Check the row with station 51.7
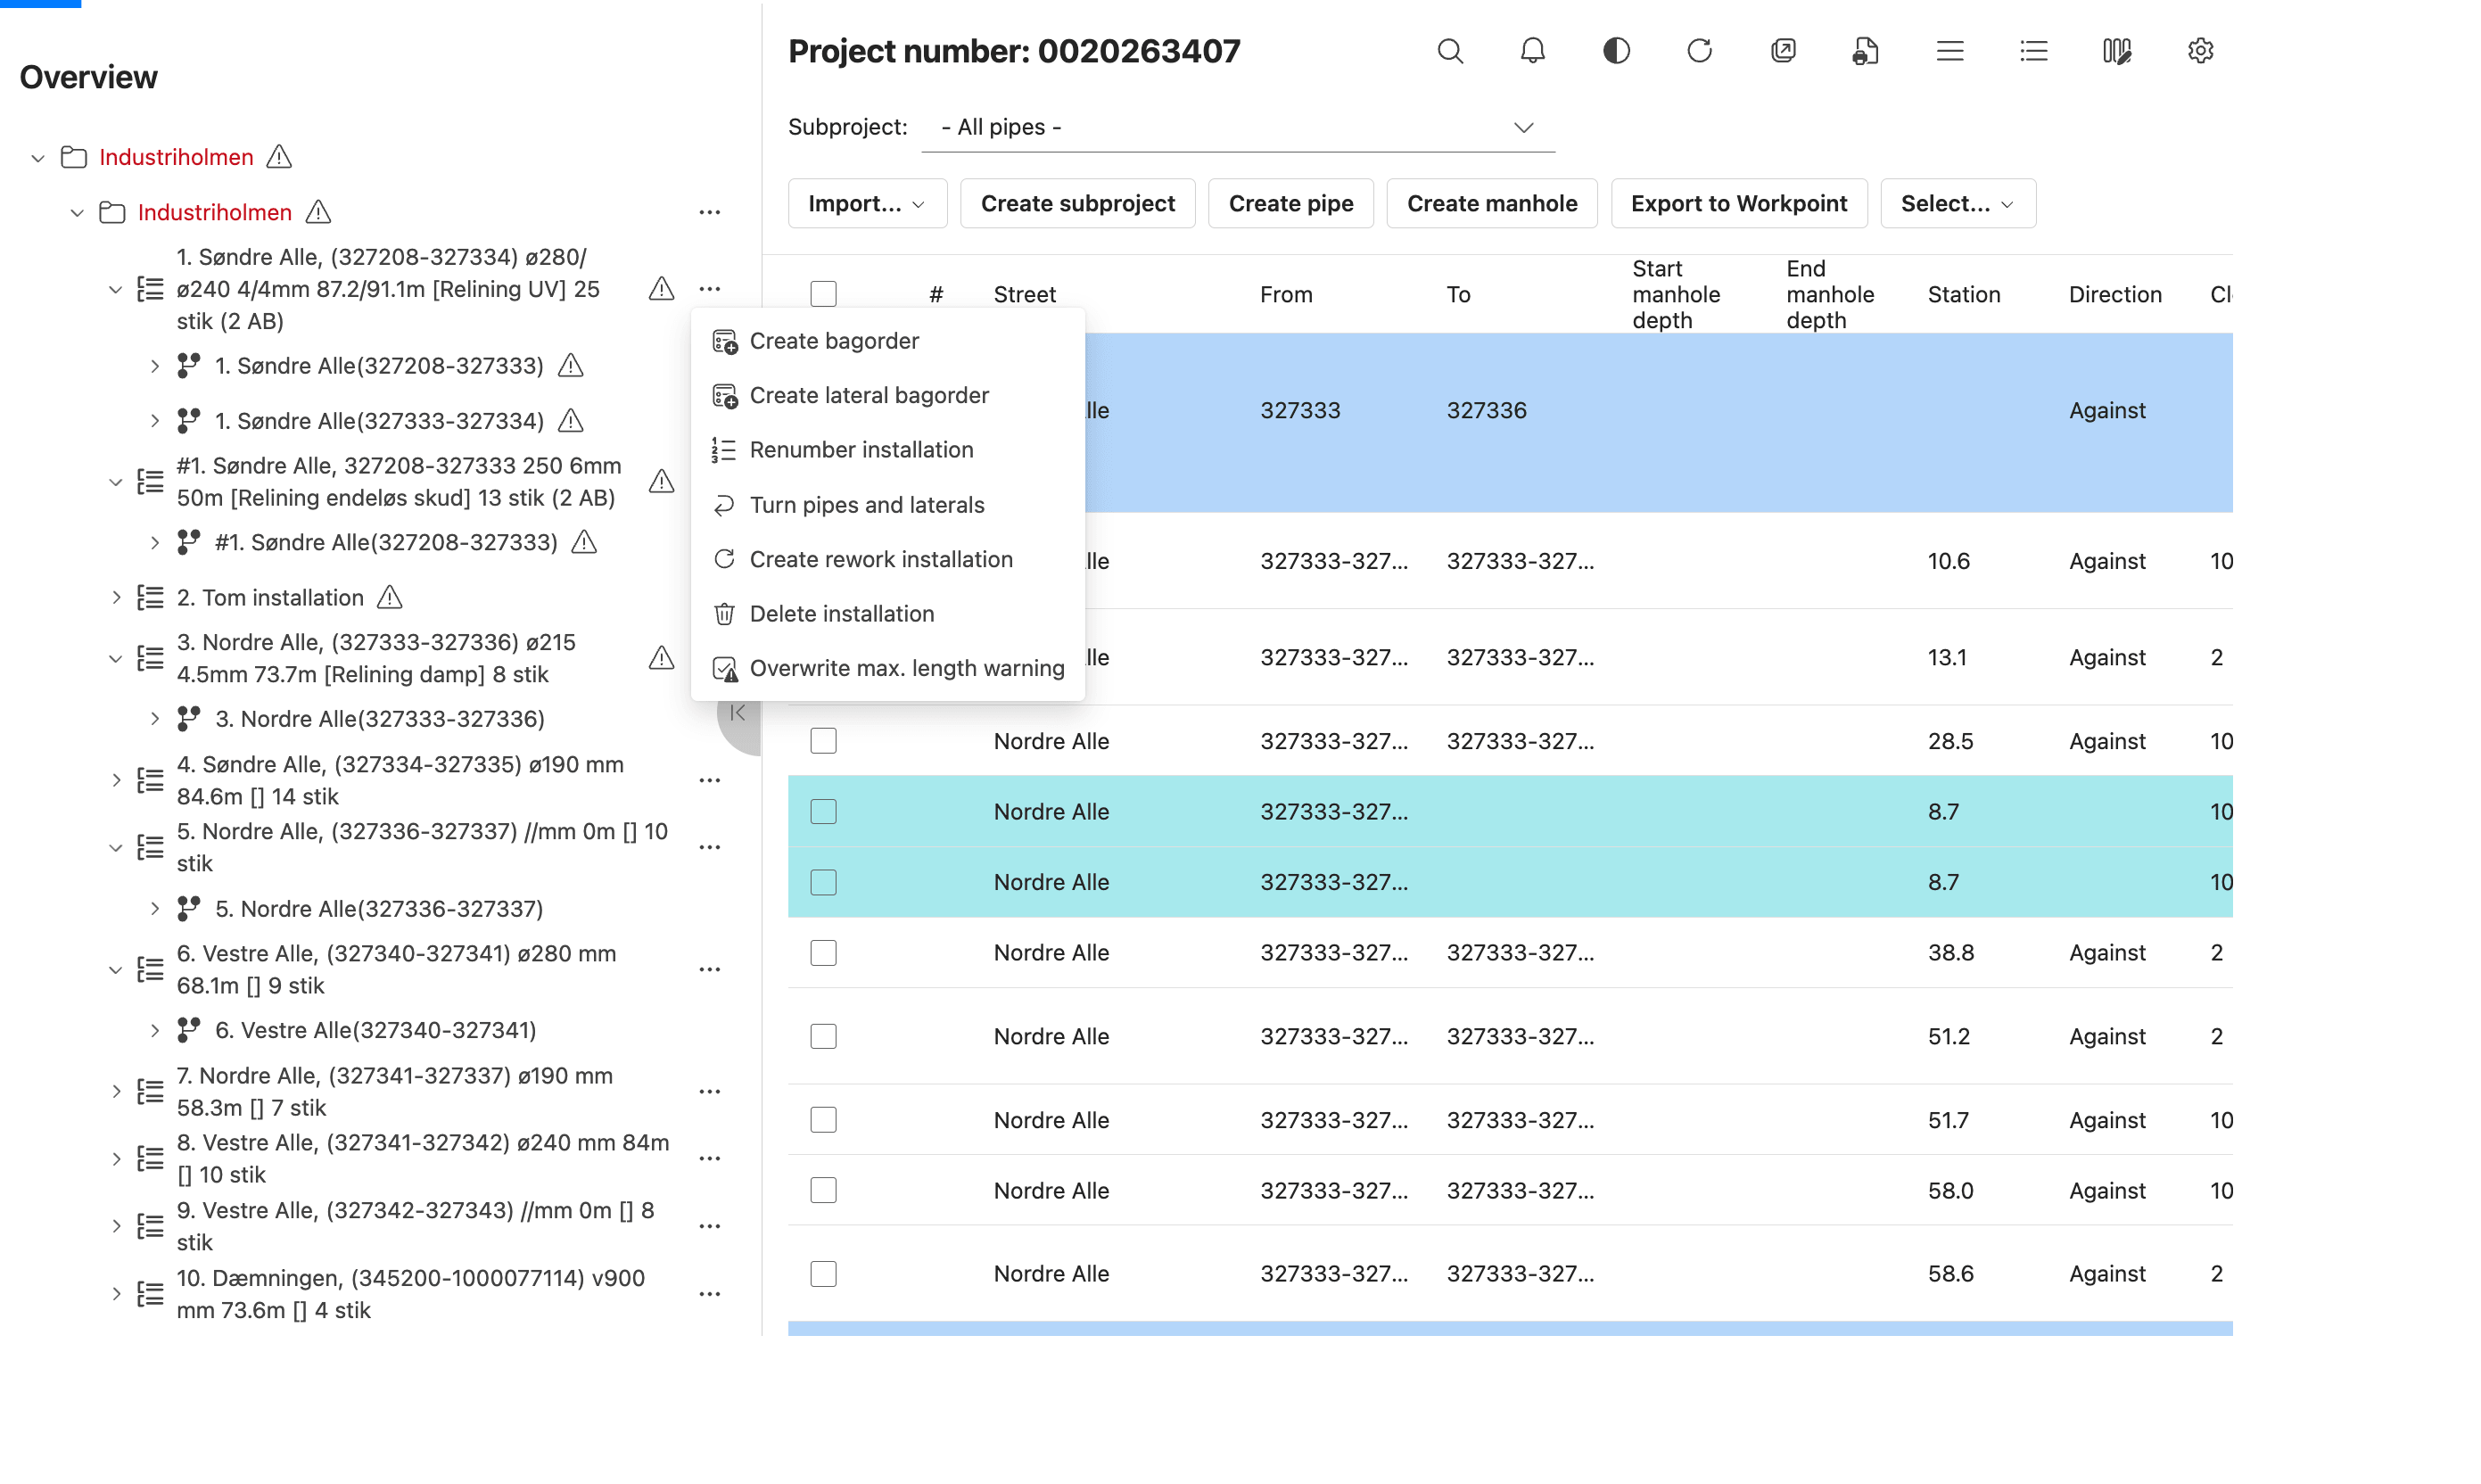Image resolution: width=2481 pixels, height=1484 pixels. click(x=823, y=1120)
